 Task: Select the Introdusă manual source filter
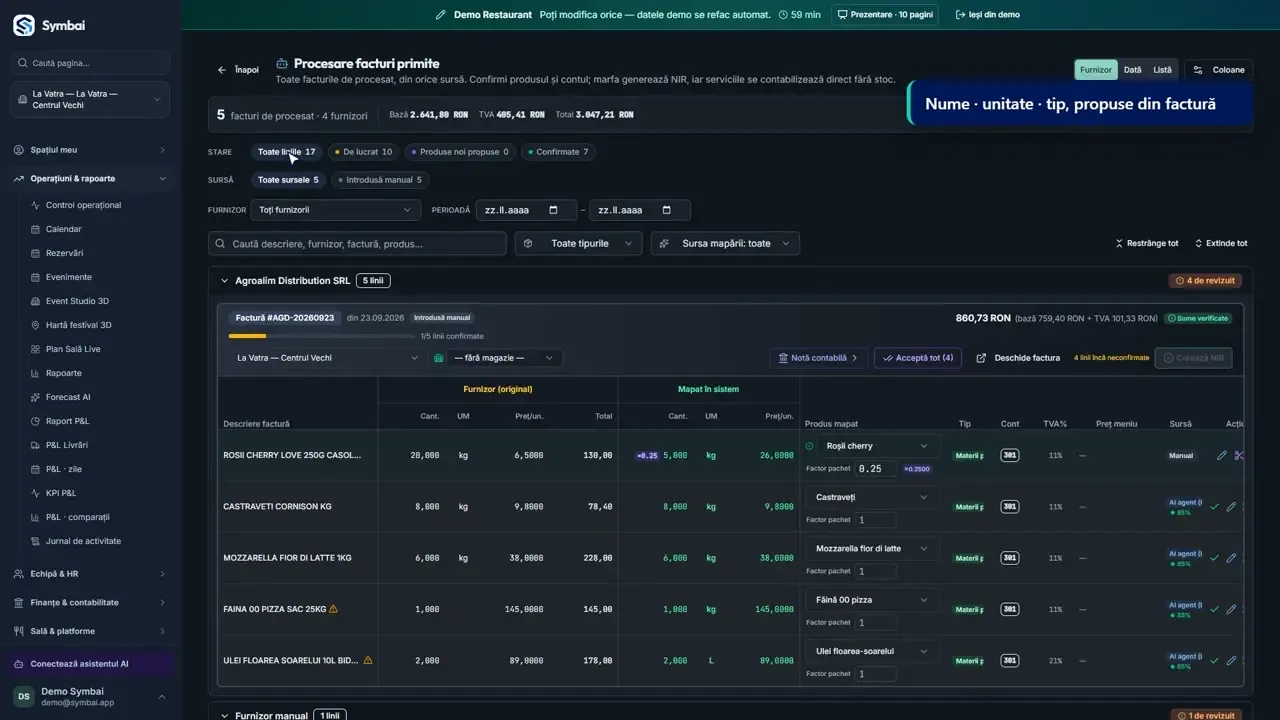379,180
